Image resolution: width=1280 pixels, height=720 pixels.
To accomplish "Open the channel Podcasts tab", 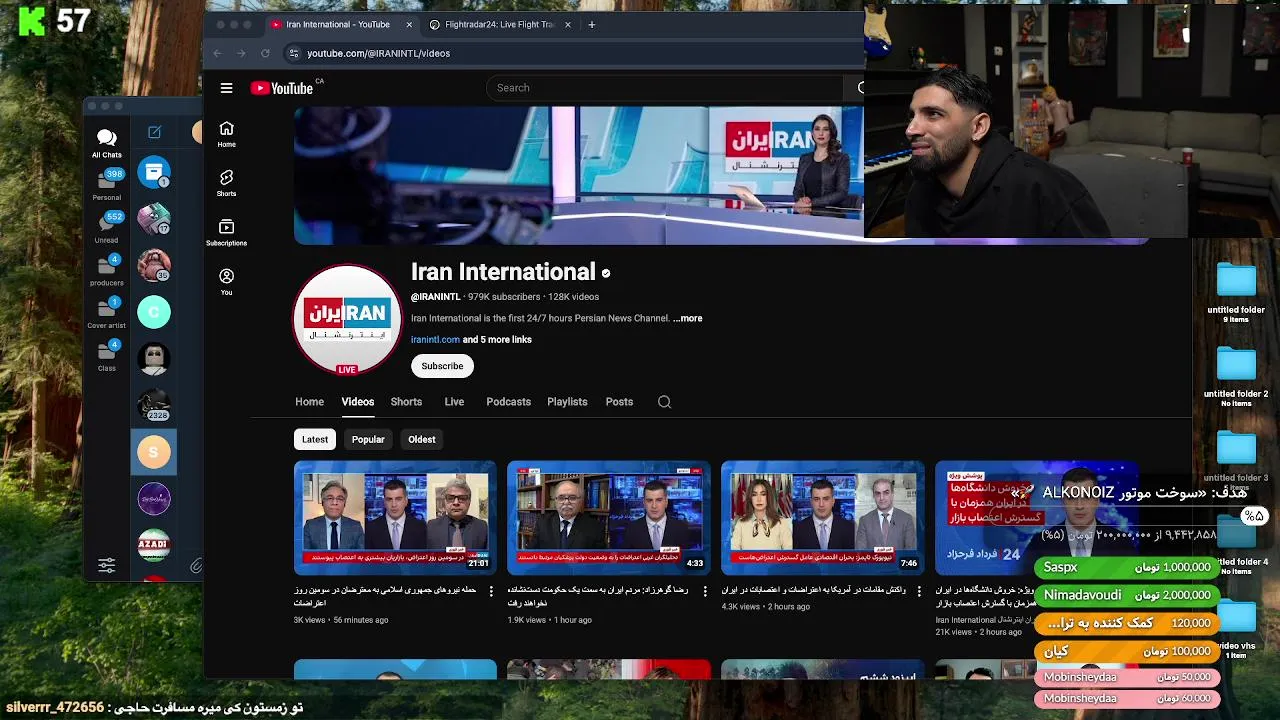I will point(508,402).
